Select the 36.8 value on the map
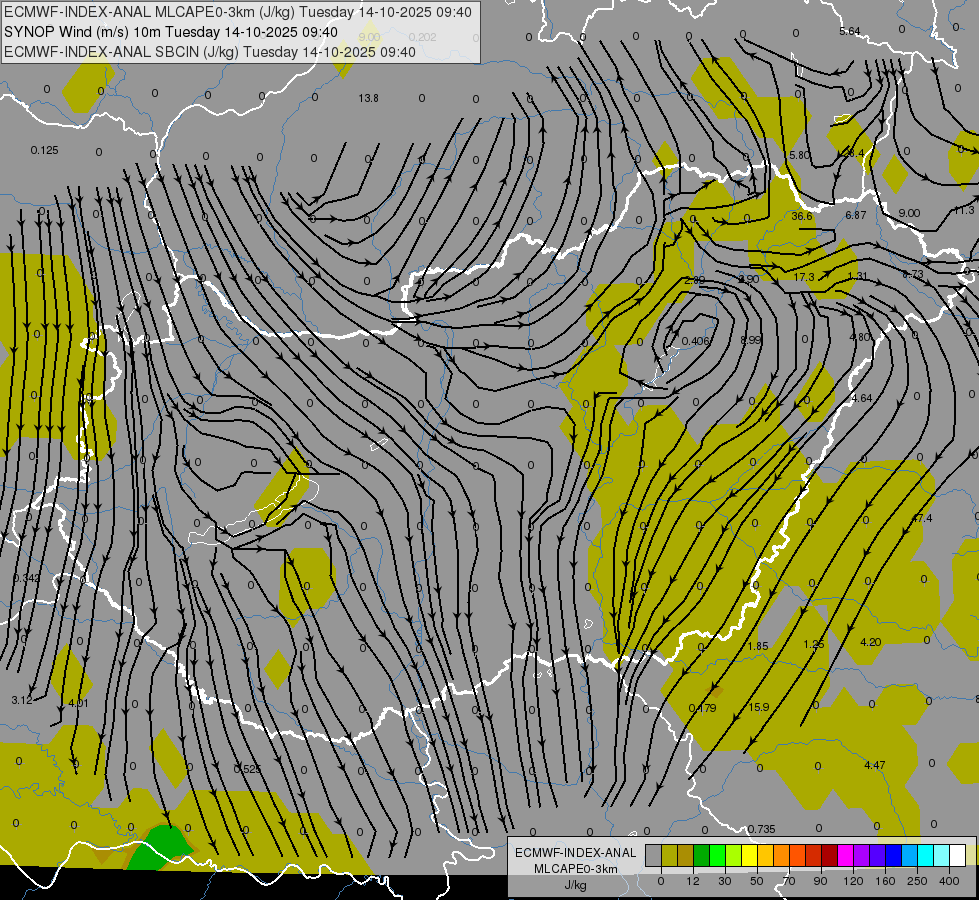The image size is (979, 900). 802,216
